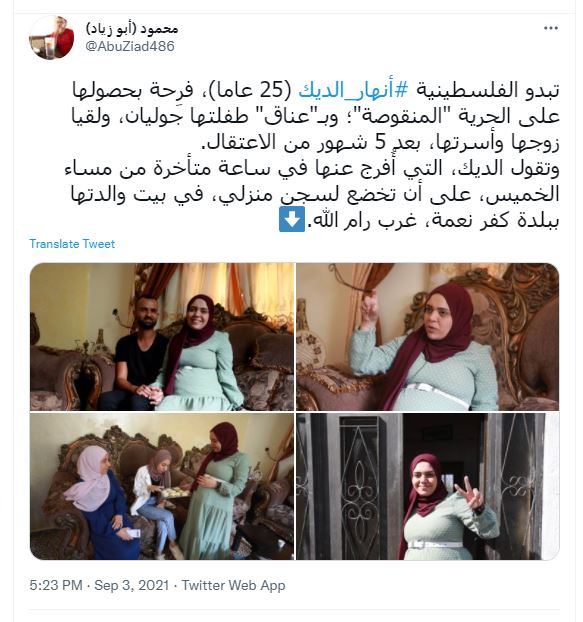This screenshot has width=583, height=622.
Task: Click the ornate iron door in the photo
Action: click(359, 486)
